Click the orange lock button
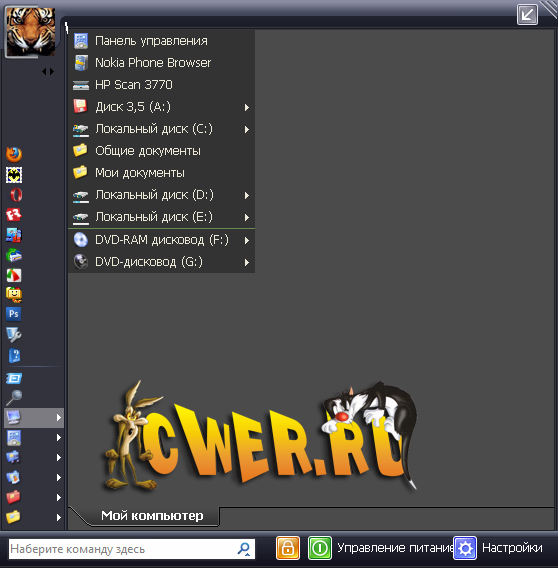This screenshot has height=568, width=558. pyautogui.click(x=288, y=548)
